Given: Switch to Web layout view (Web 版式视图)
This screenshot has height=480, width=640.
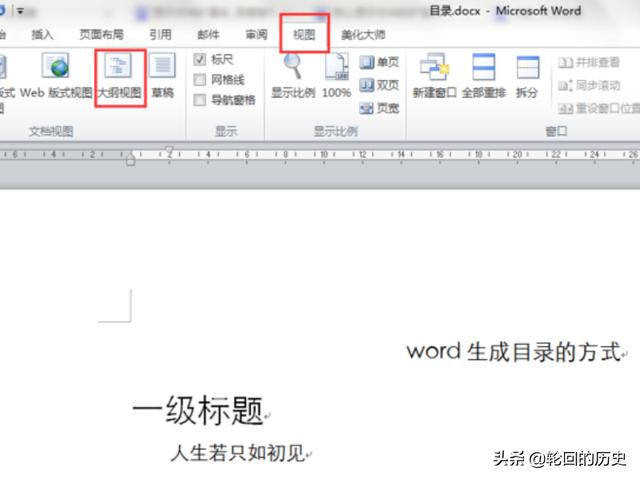Looking at the screenshot, I should point(56,78).
